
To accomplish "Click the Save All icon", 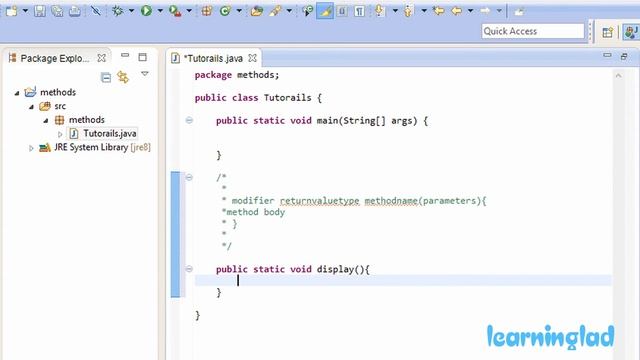I will [57, 11].
